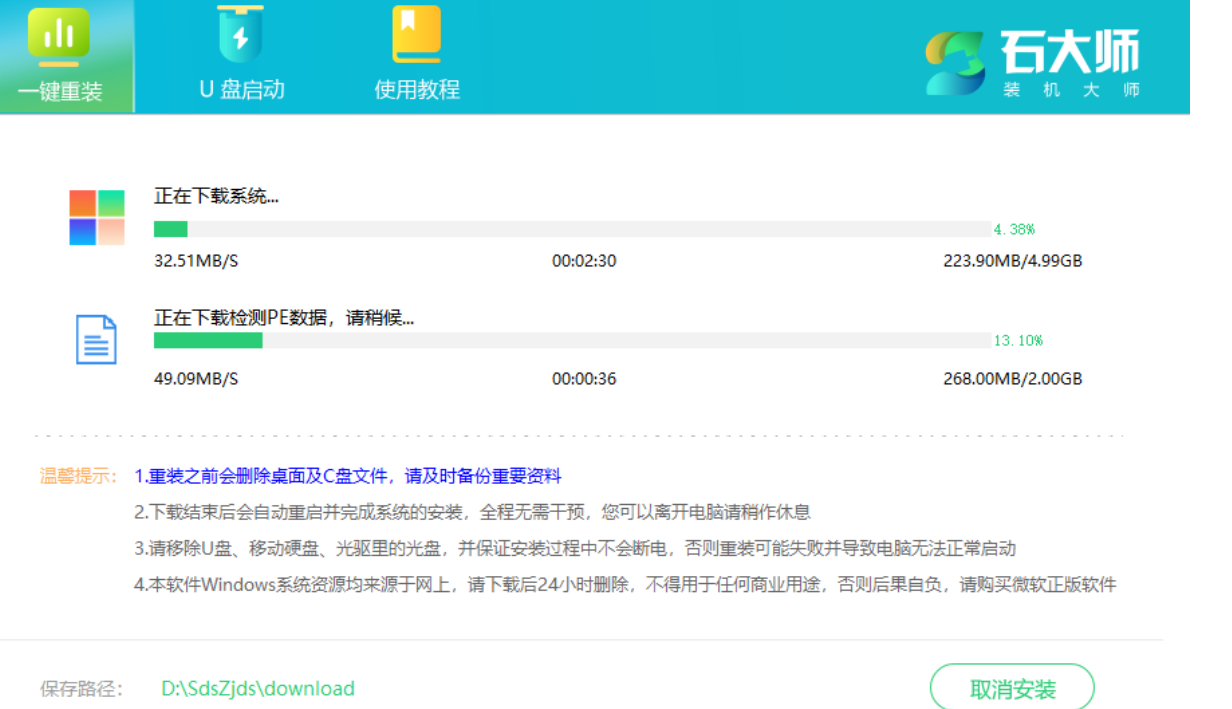Click the 4.38% progress percentage

(x=1014, y=229)
